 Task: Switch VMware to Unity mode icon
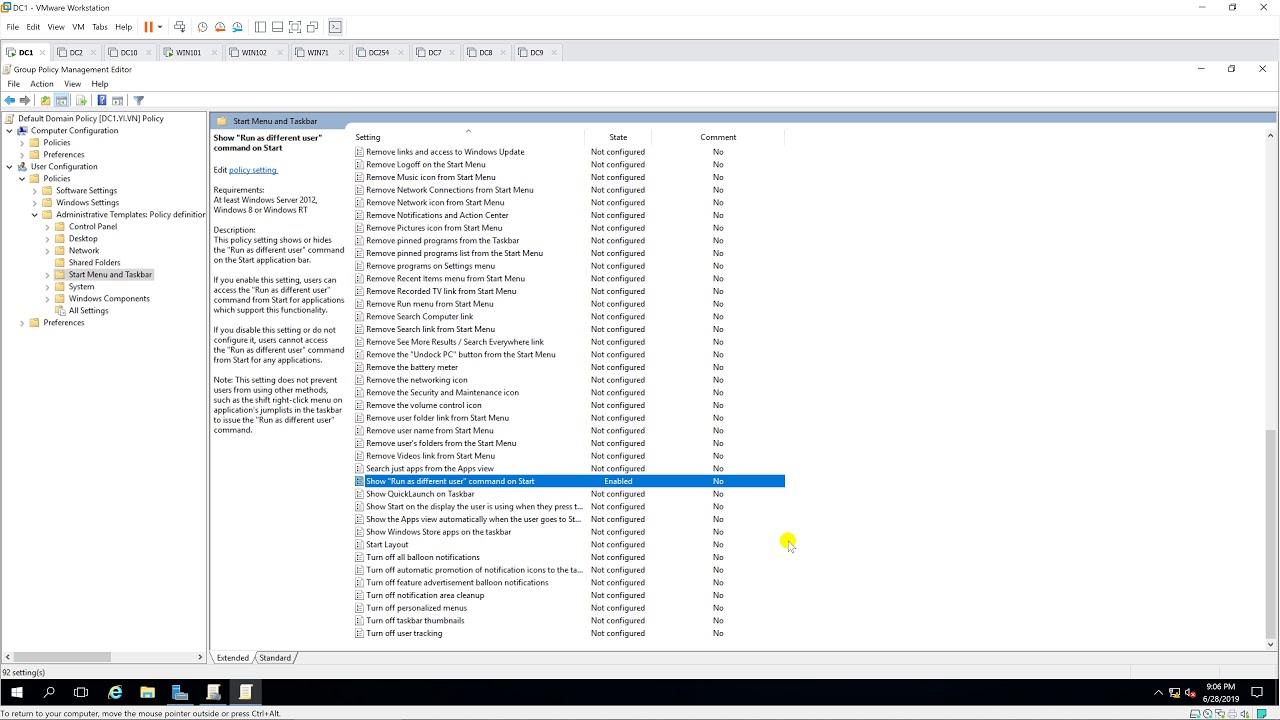(312, 27)
